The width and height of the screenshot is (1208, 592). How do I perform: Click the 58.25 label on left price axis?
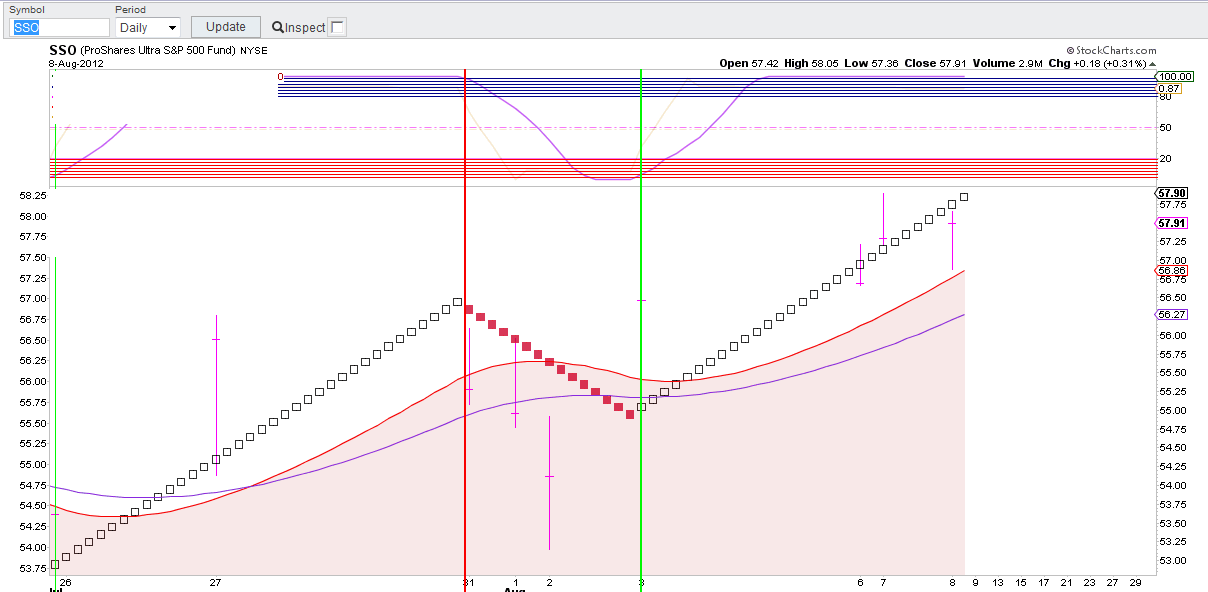click(x=32, y=196)
